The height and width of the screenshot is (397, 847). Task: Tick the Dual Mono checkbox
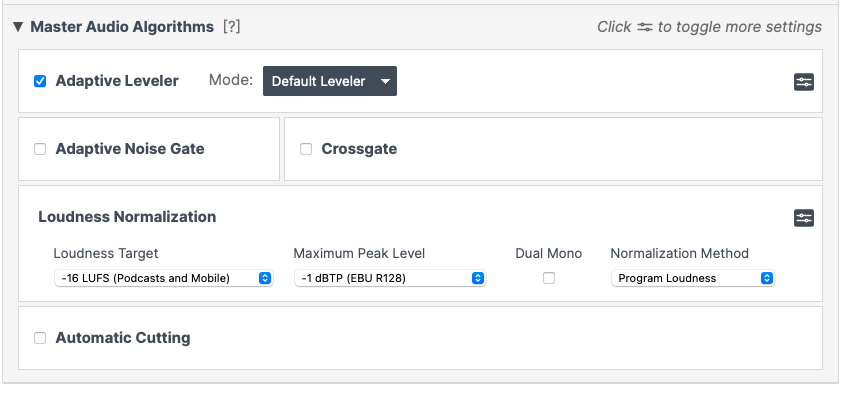coord(549,278)
